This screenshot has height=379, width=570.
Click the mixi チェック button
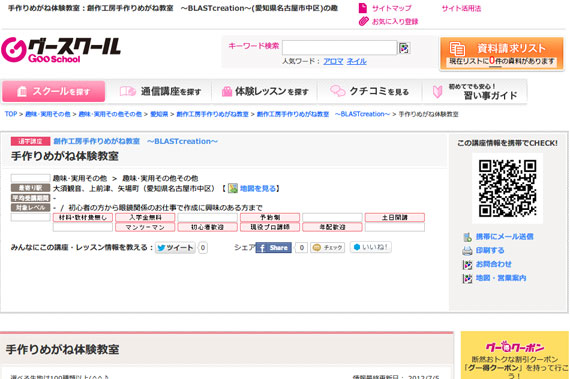tap(328, 247)
